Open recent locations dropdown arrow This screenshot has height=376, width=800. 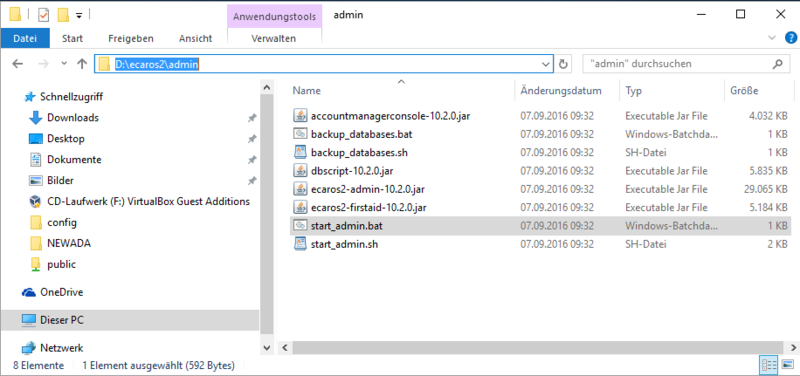coord(64,64)
